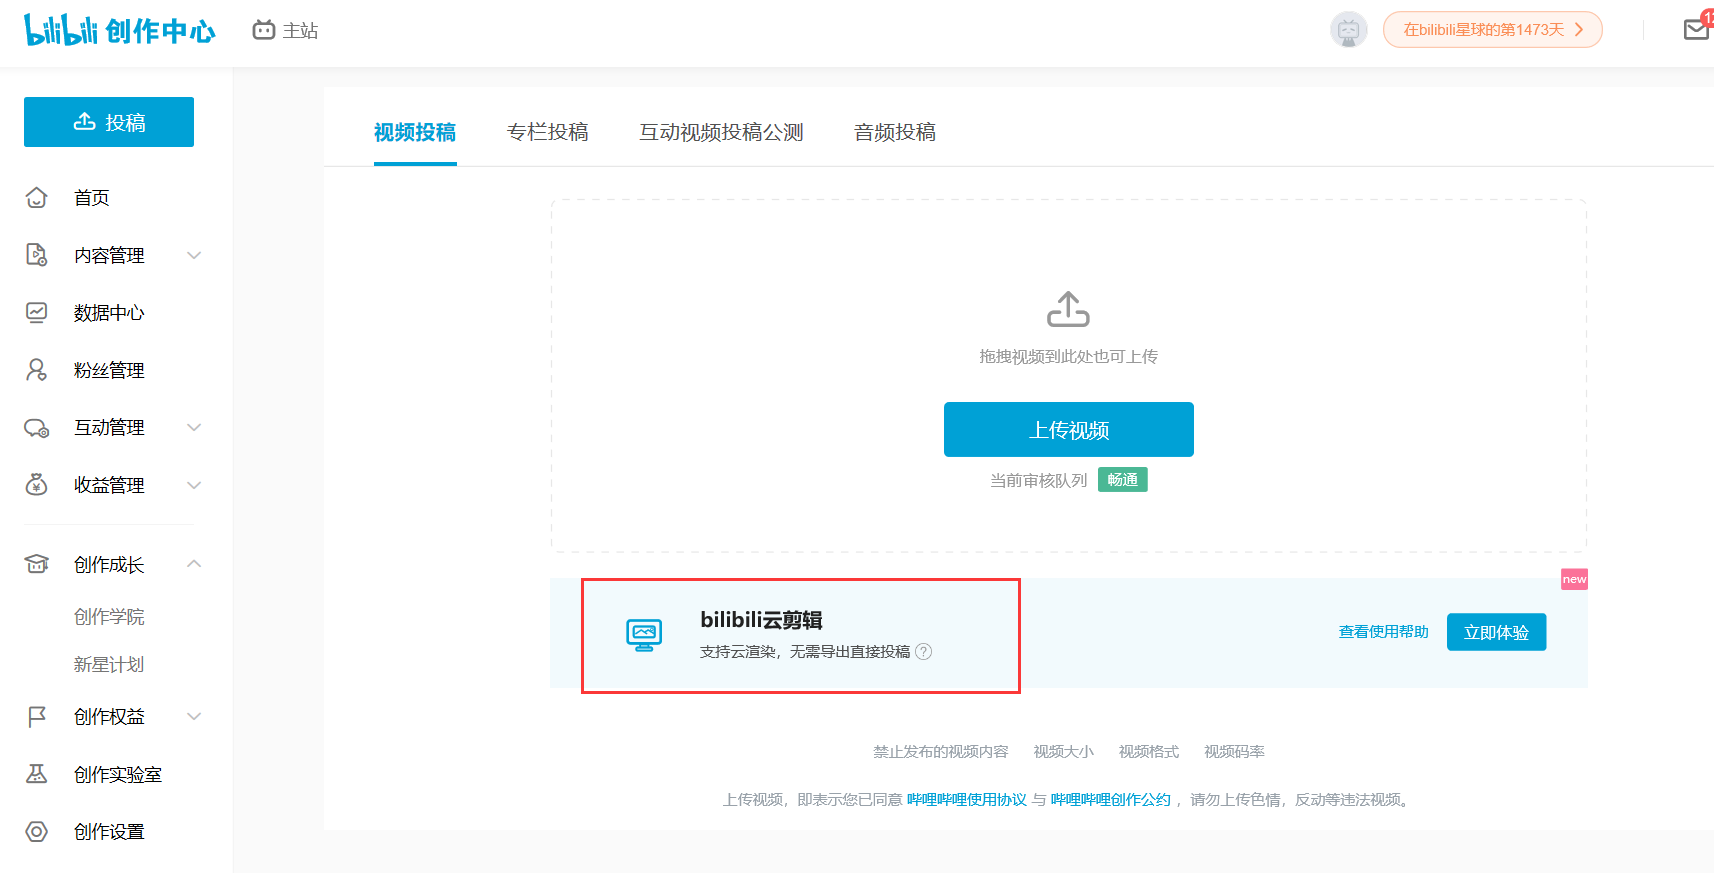Click the 粉丝管理 sidebar label

[109, 371]
